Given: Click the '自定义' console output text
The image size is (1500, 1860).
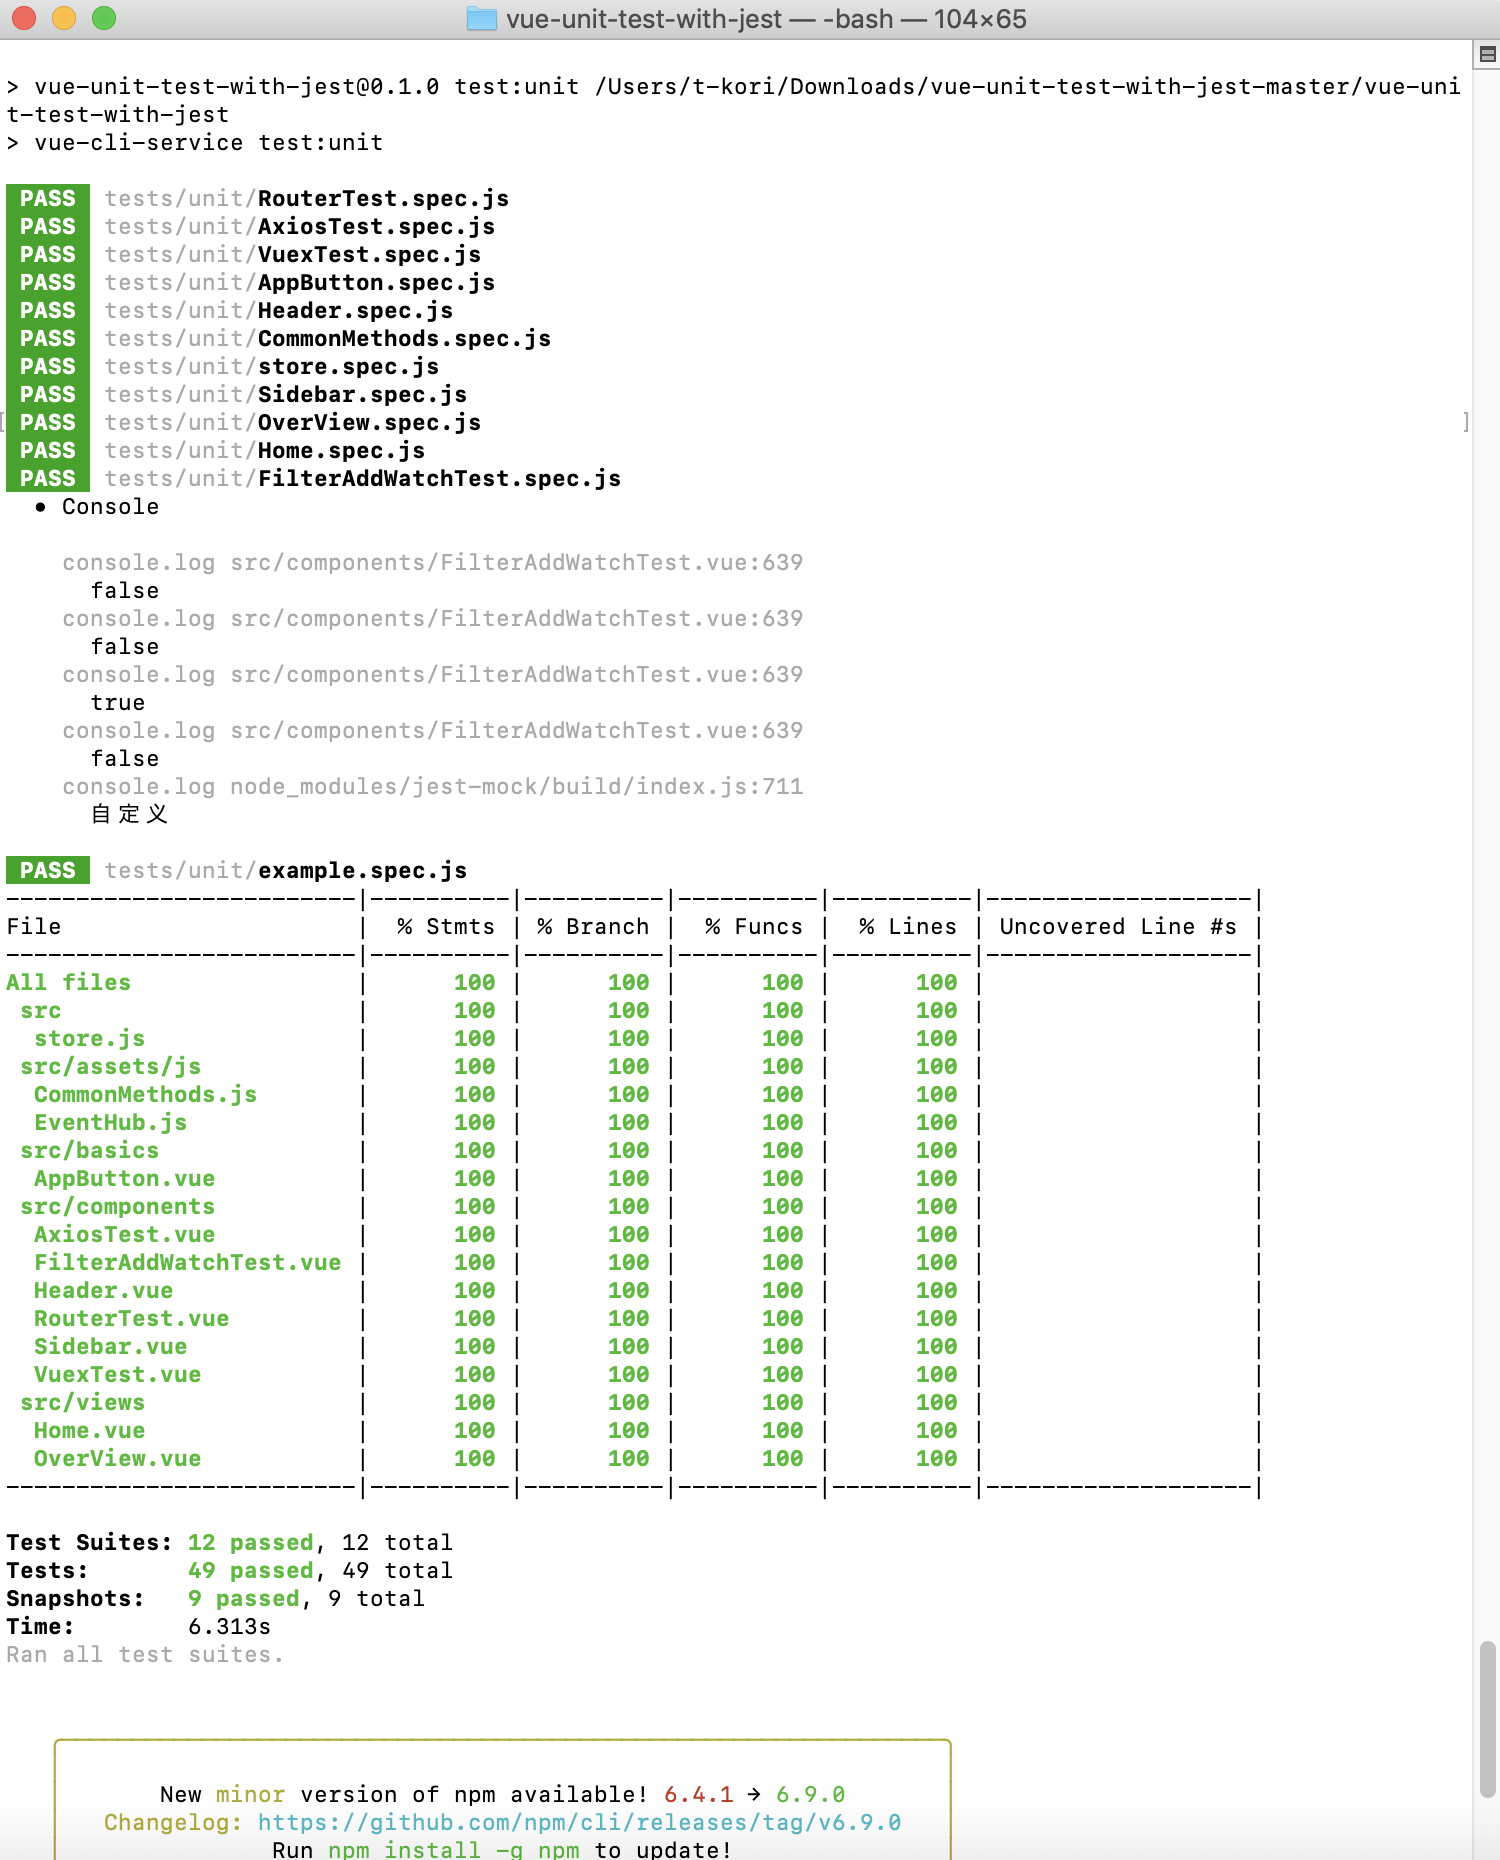Looking at the screenshot, I should 130,814.
